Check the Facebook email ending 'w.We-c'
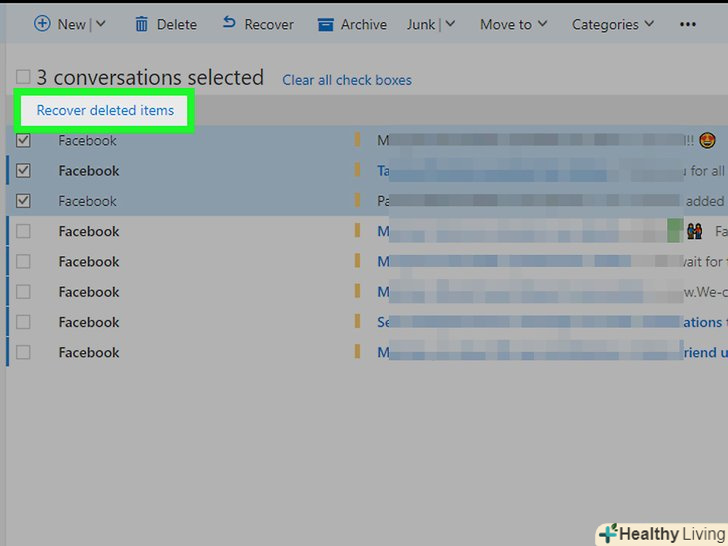The height and width of the screenshot is (546, 728). 23,292
